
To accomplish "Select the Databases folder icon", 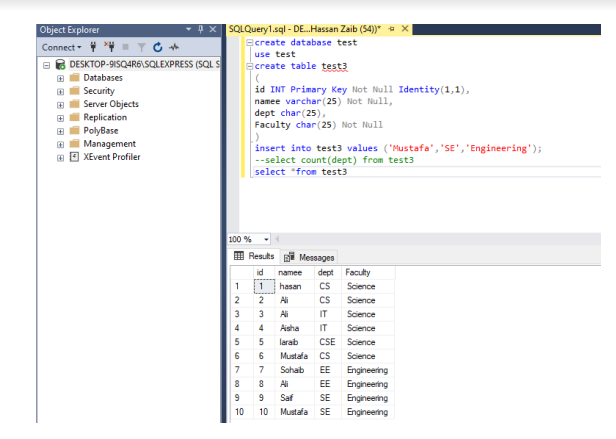I will coord(75,77).
